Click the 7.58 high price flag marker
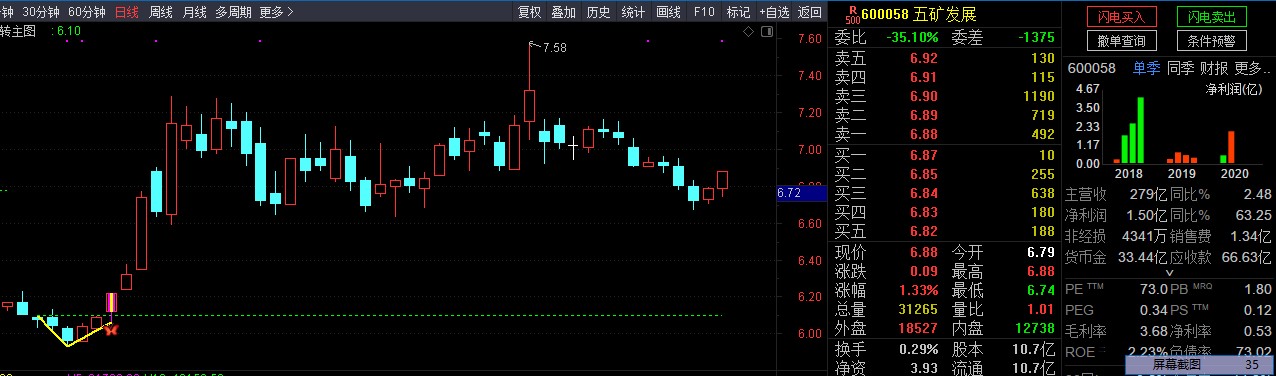This screenshot has width=1276, height=376. [549, 47]
